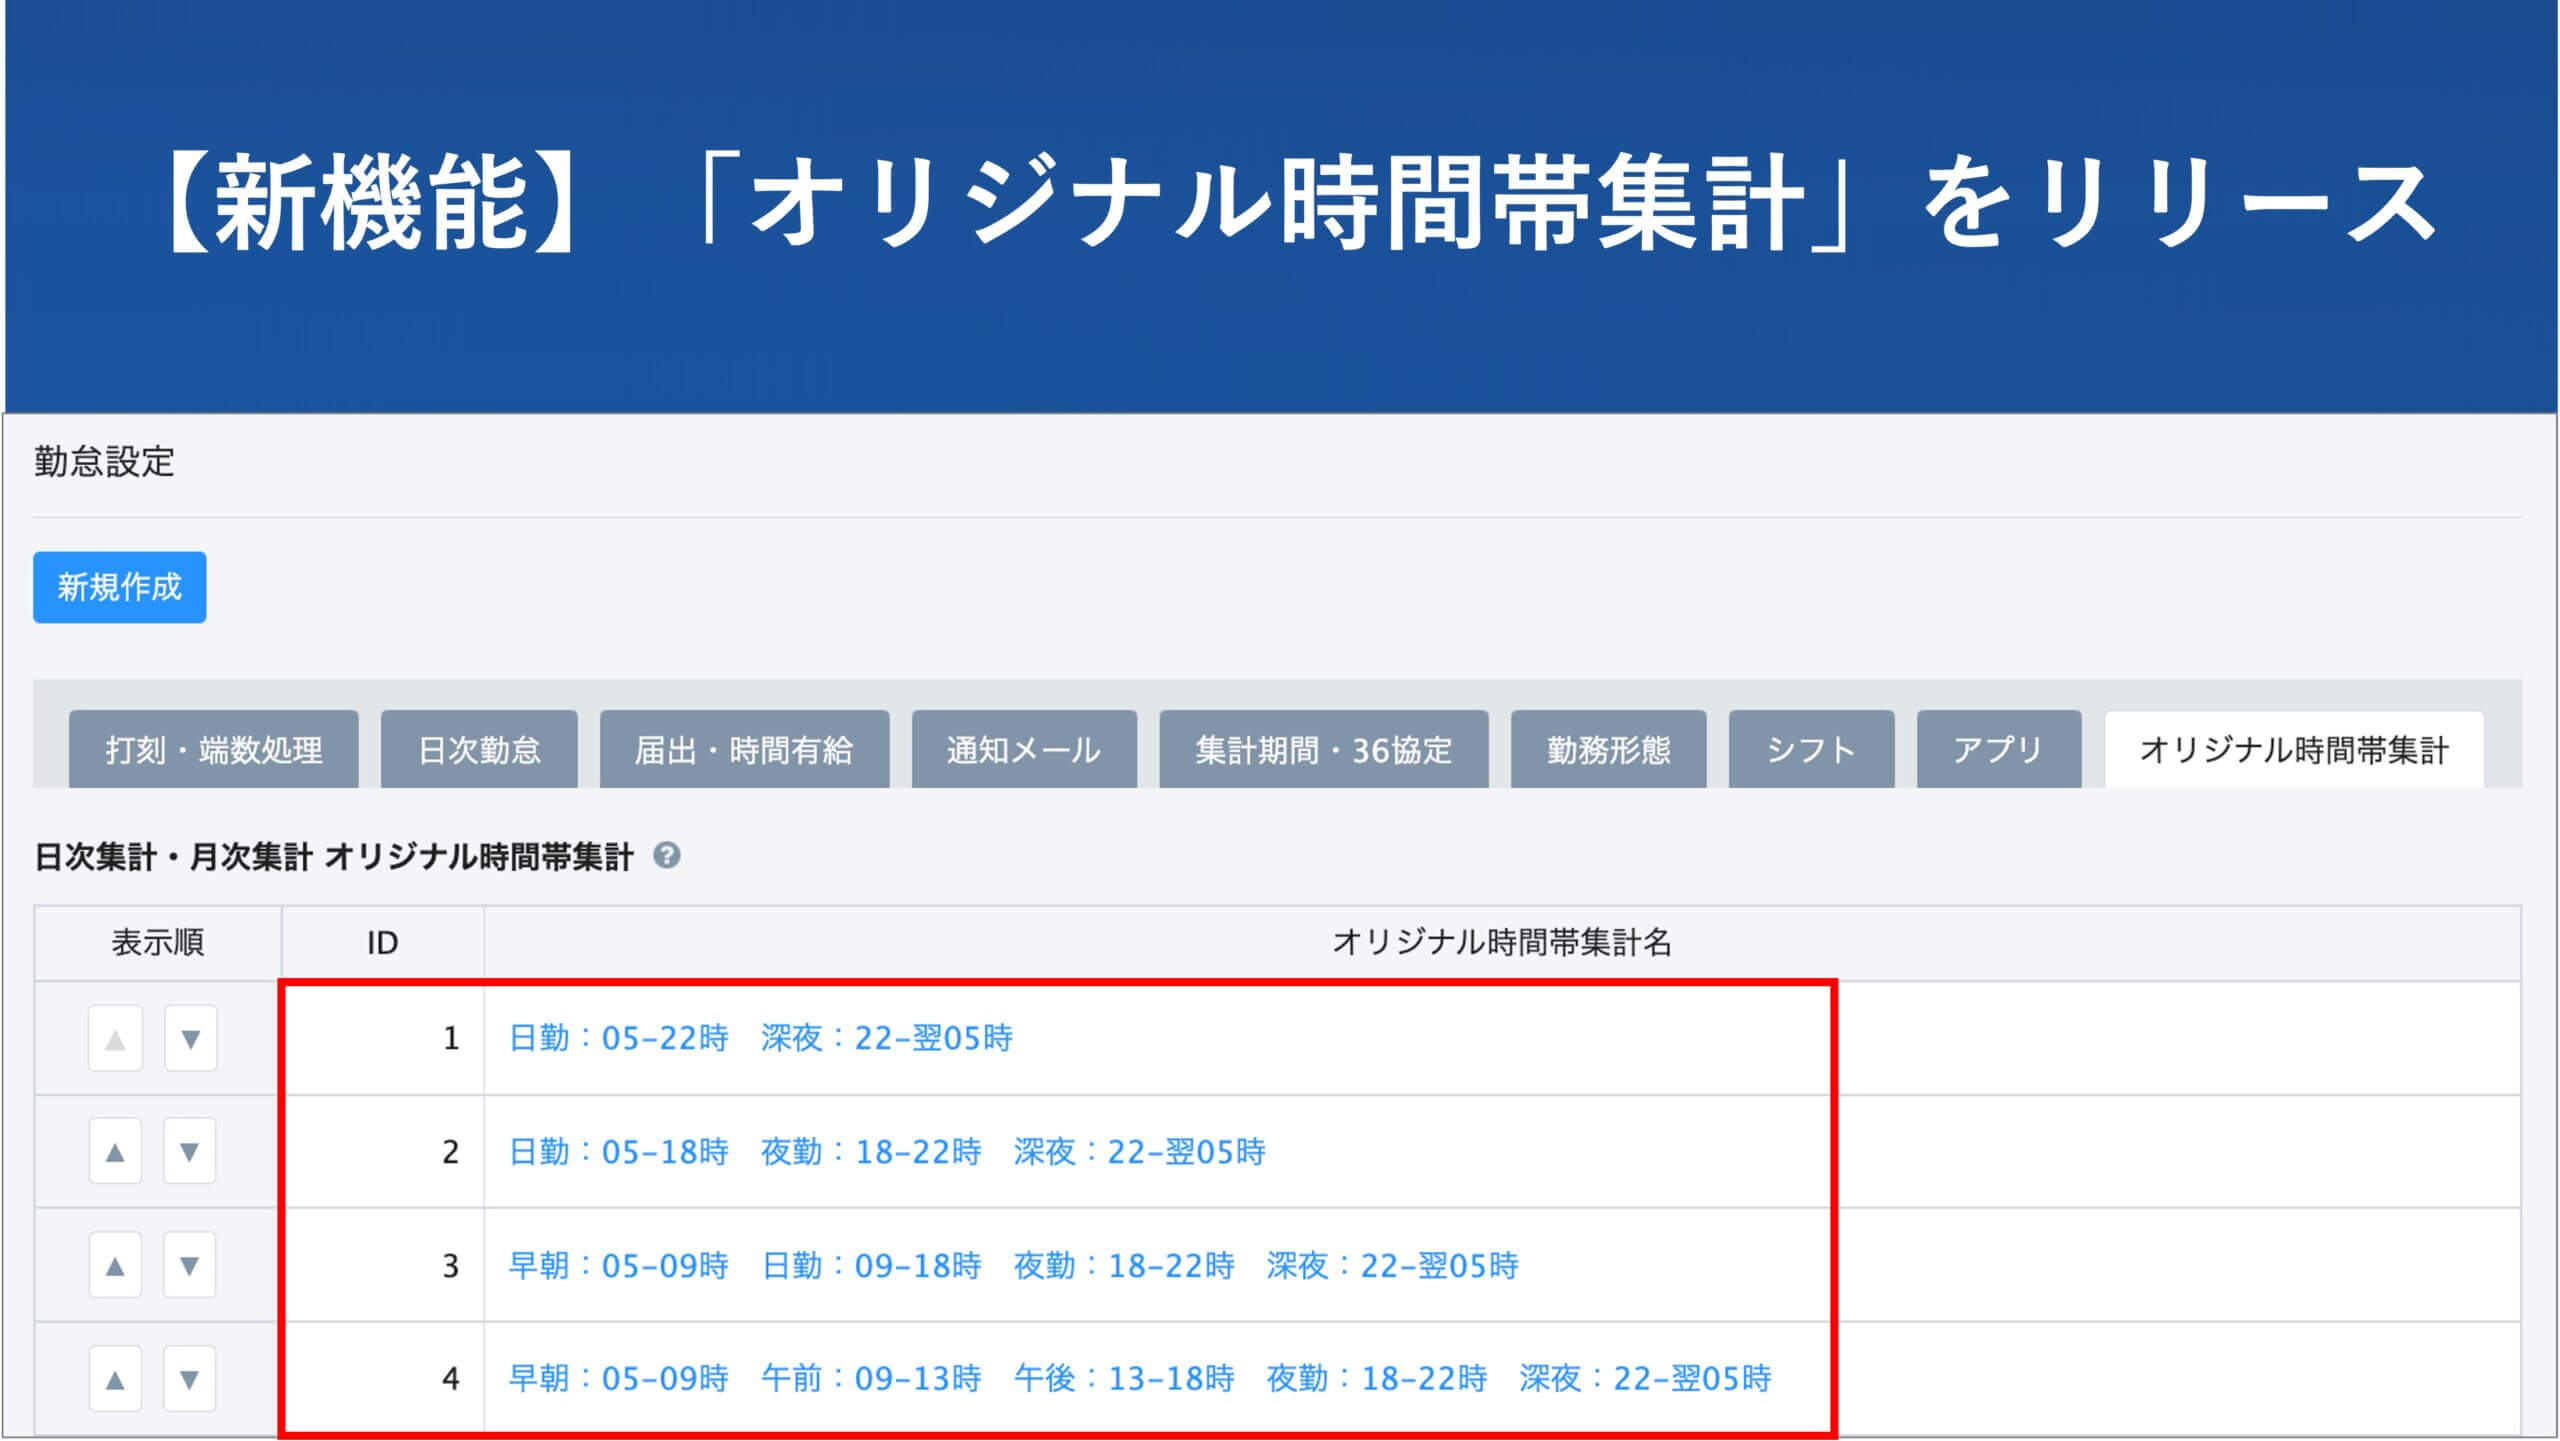Open the 通知メール tab
2560x1441 pixels.
[1024, 750]
